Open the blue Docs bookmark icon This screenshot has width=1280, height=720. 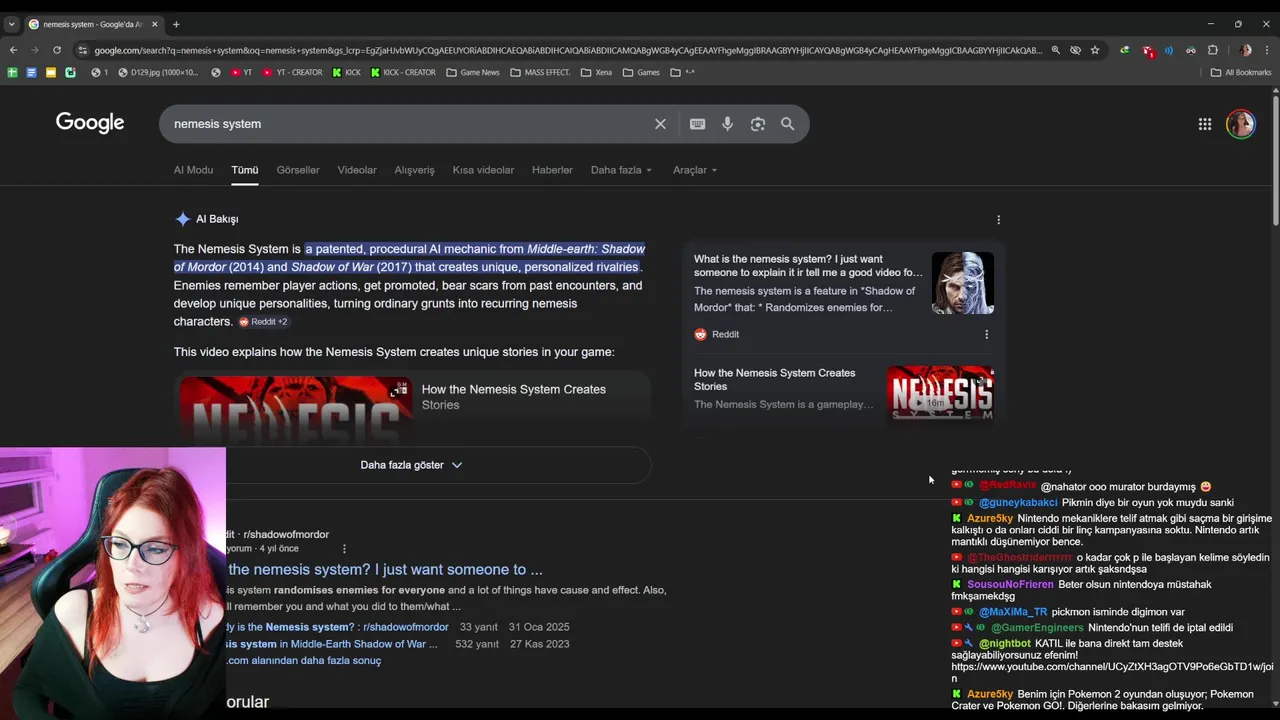pos(31,72)
